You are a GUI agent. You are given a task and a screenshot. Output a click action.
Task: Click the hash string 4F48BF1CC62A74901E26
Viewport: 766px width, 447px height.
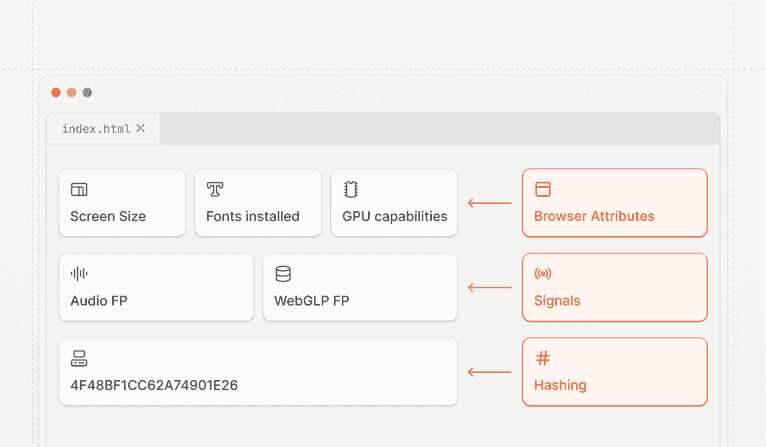tap(154, 385)
